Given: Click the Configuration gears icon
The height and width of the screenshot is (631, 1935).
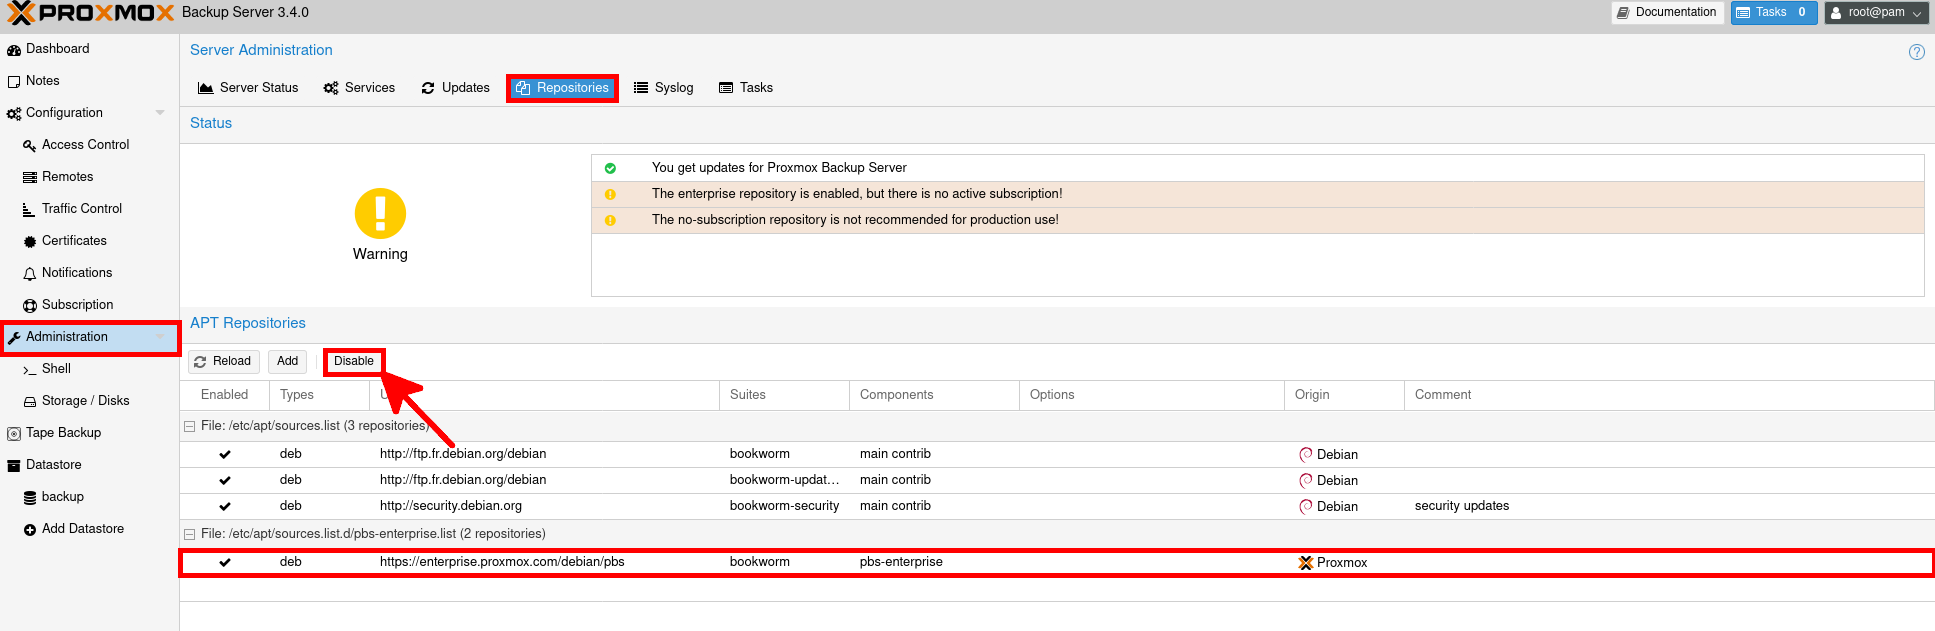Looking at the screenshot, I should [14, 113].
